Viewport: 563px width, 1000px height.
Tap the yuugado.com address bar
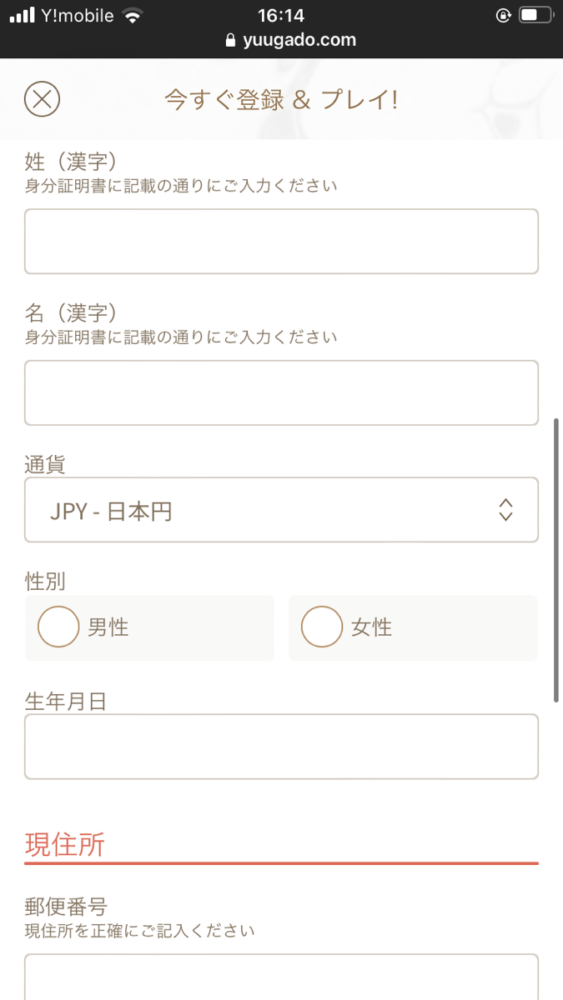[x=291, y=40]
